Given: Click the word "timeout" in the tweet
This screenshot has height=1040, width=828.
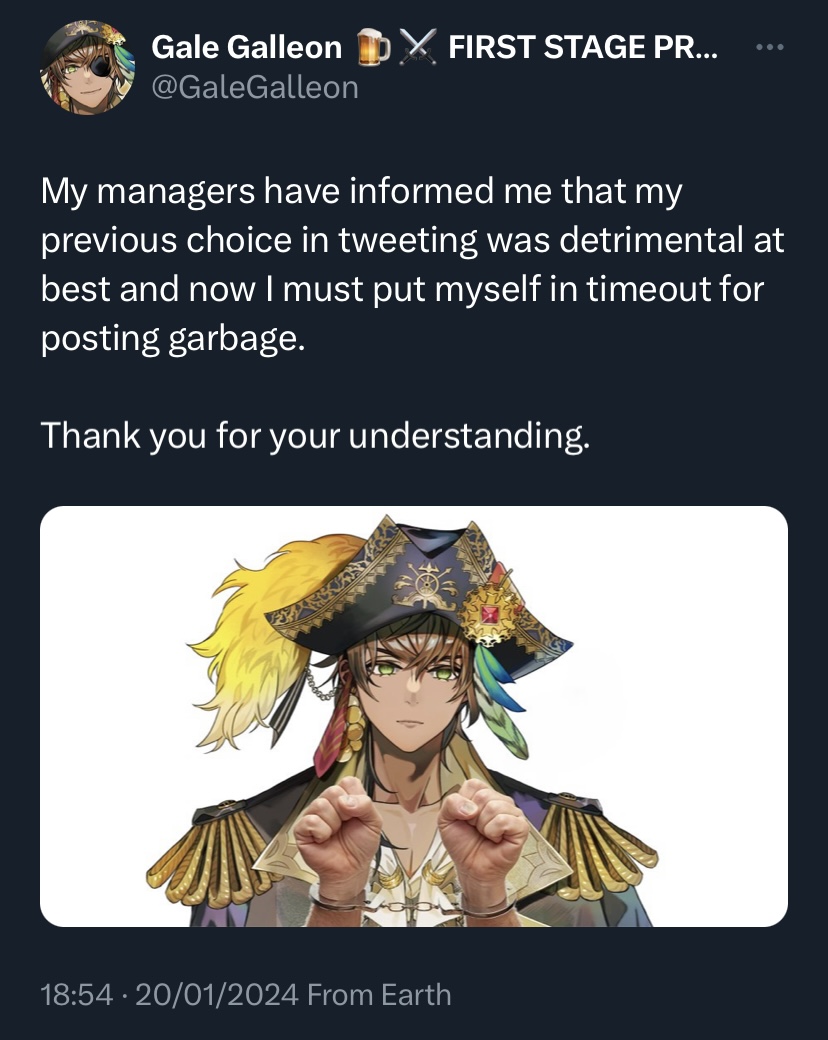Looking at the screenshot, I should [x=647, y=289].
